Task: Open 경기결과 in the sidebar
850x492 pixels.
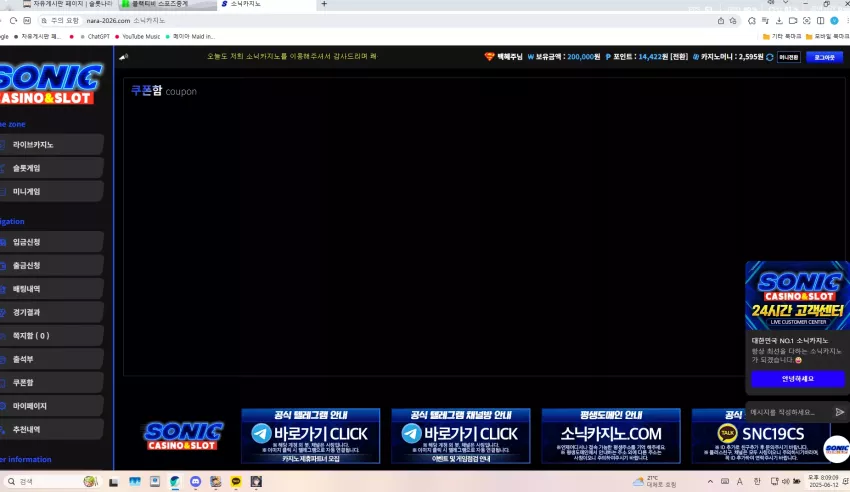Action: pos(51,312)
